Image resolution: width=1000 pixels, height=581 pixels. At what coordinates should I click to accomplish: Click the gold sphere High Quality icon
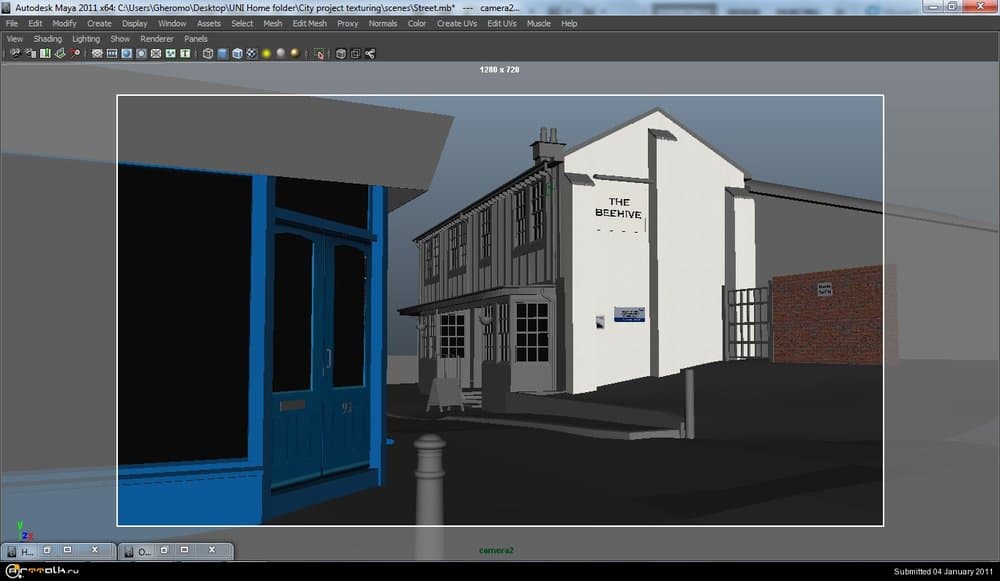(295, 54)
